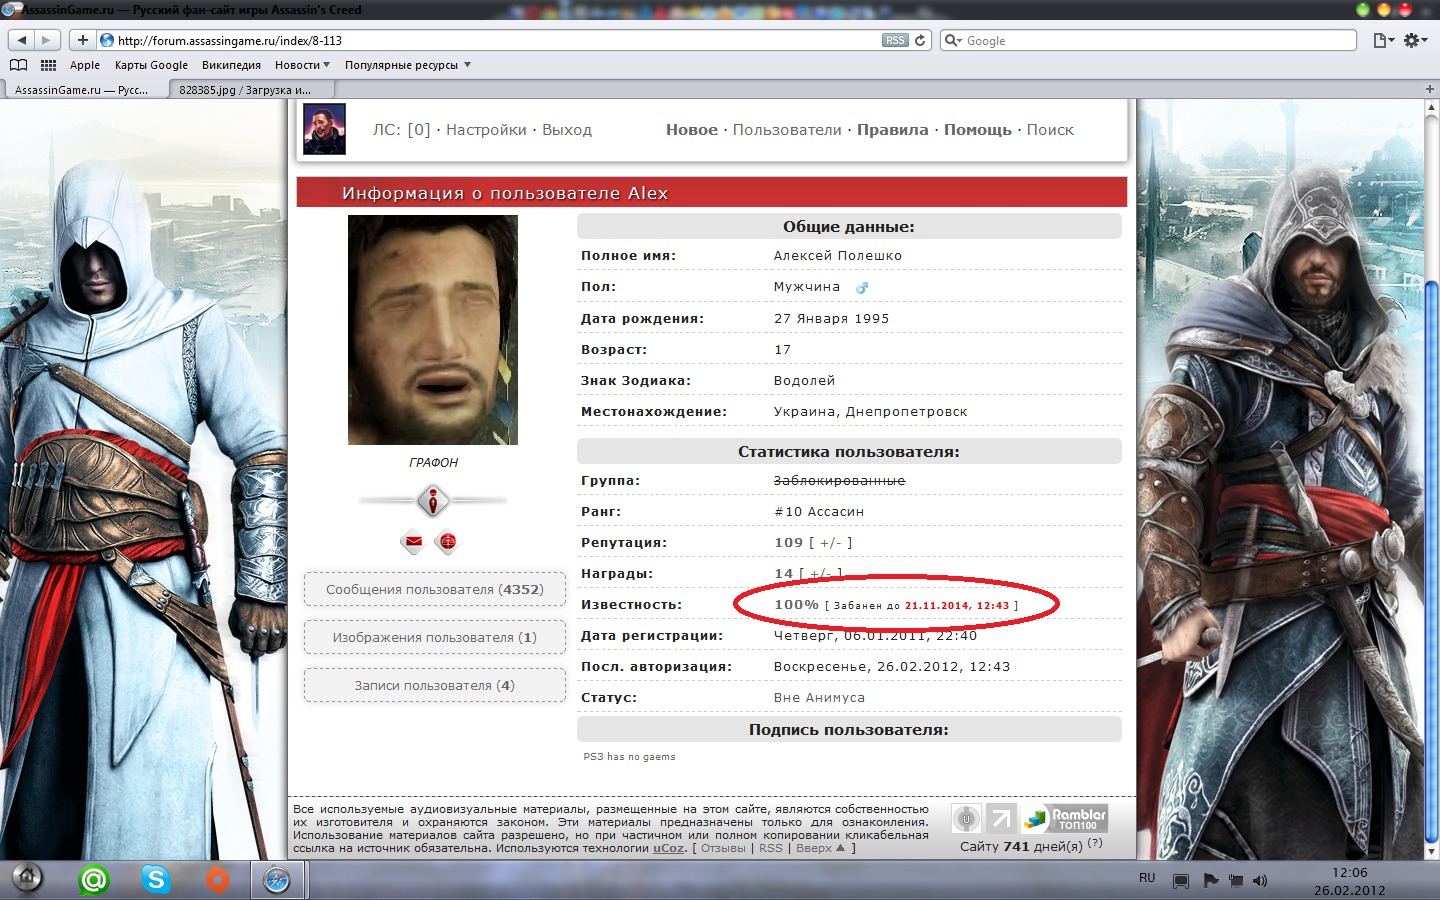Launch Mail.ru Agent from the taskbar
Screen dimensions: 1440x900
click(94, 880)
